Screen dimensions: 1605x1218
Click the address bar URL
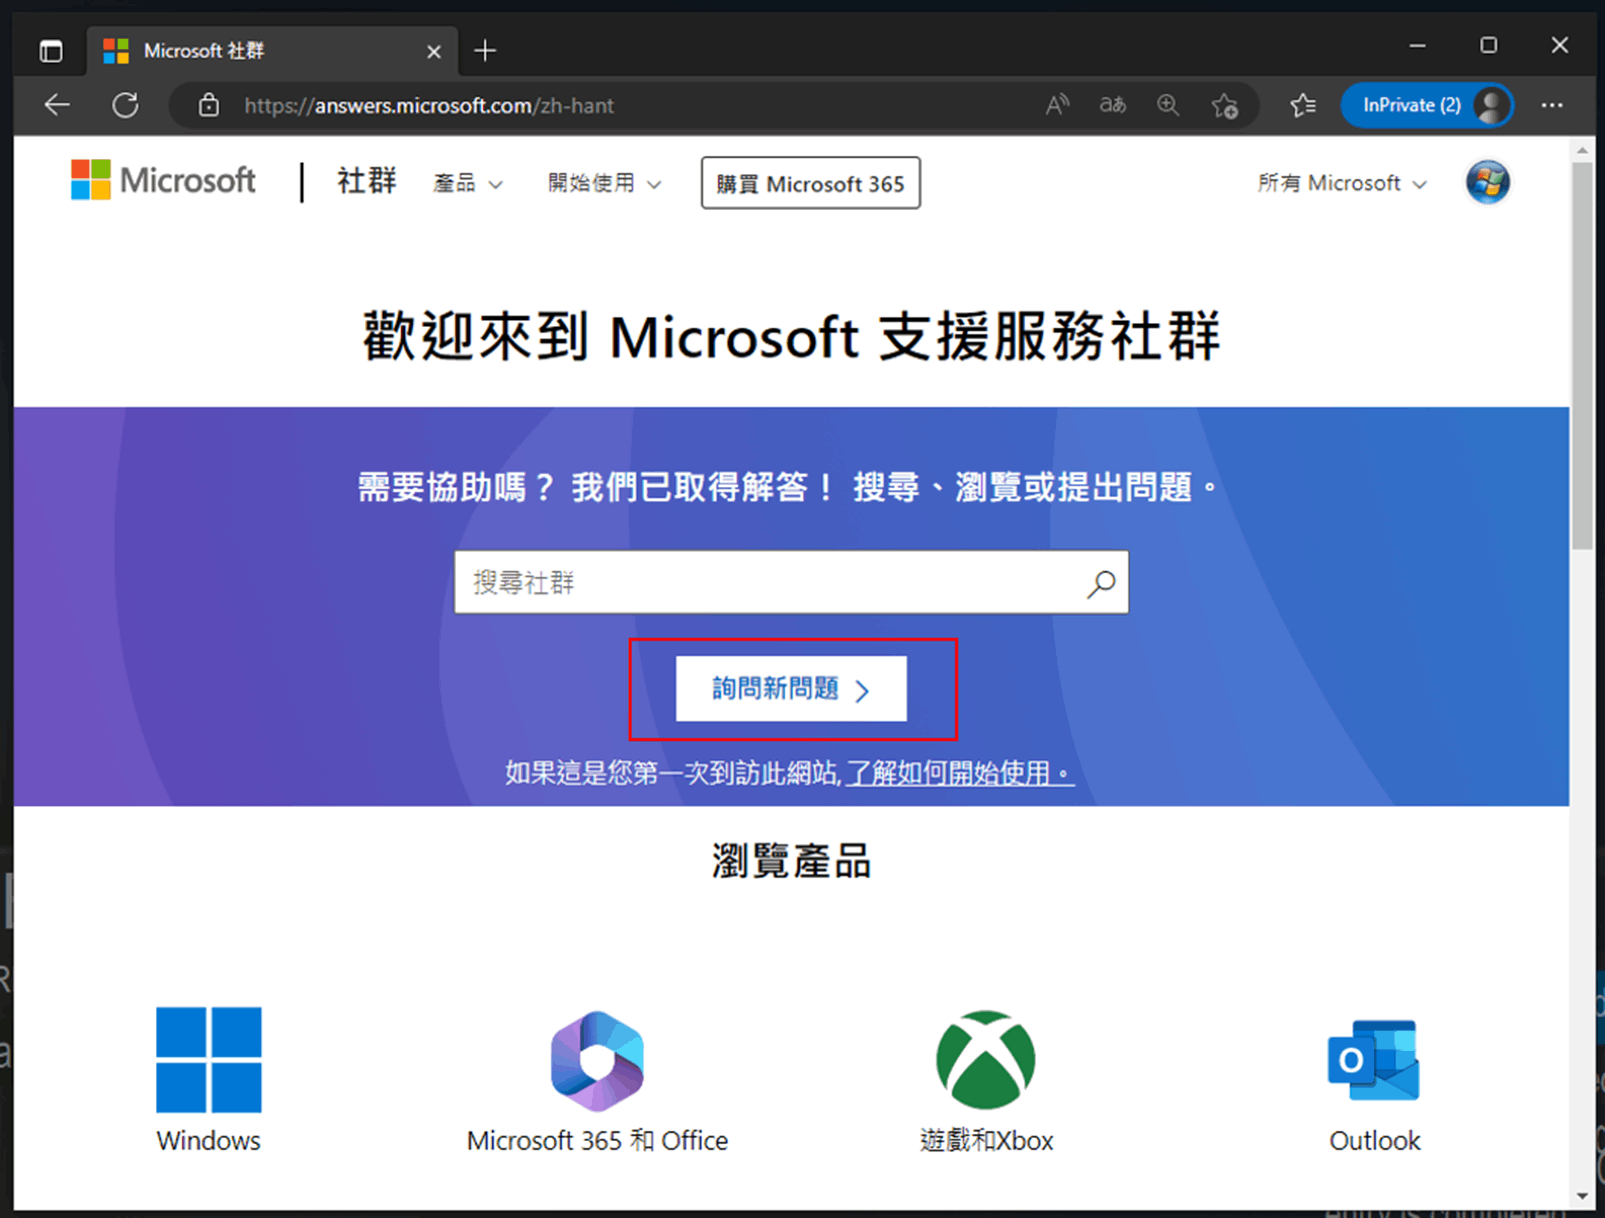(x=429, y=105)
